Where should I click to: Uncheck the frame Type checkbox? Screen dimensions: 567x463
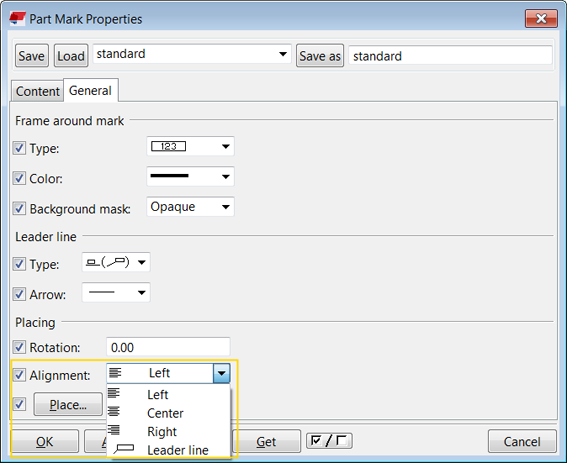(x=19, y=148)
